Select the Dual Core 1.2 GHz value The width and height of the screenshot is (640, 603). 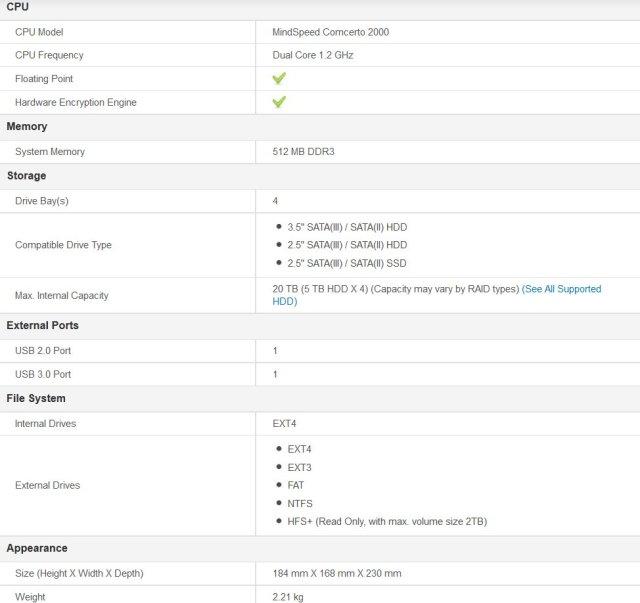pos(313,55)
